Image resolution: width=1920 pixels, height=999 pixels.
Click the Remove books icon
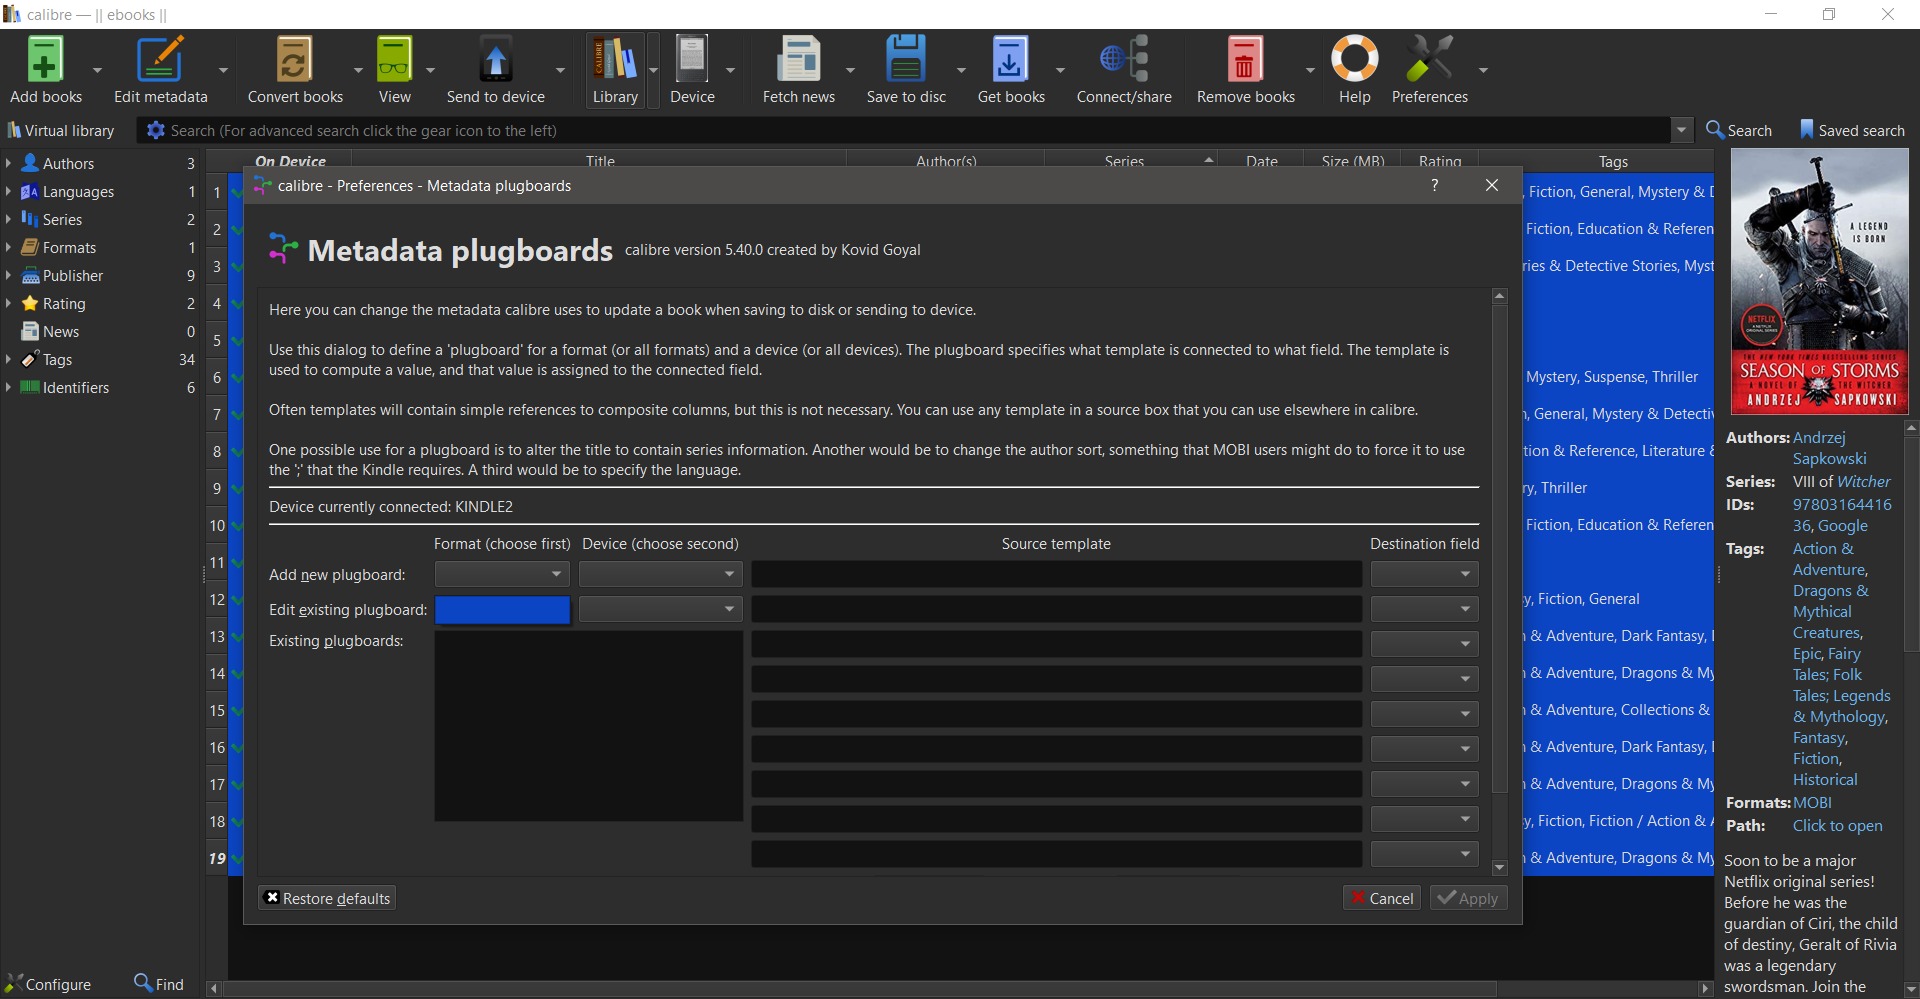click(x=1244, y=60)
